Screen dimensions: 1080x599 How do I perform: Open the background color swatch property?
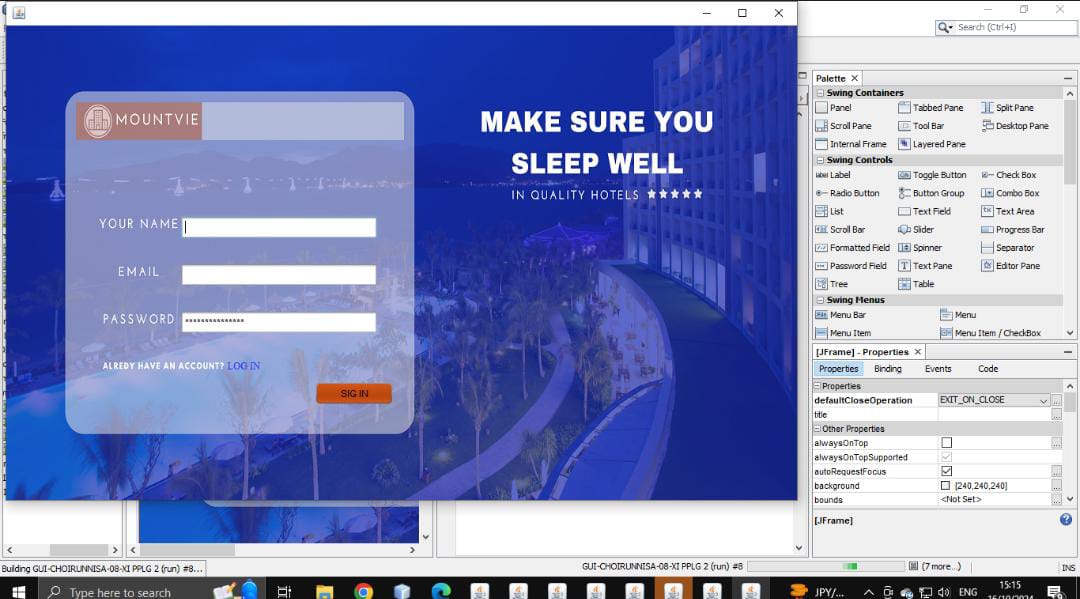[946, 486]
